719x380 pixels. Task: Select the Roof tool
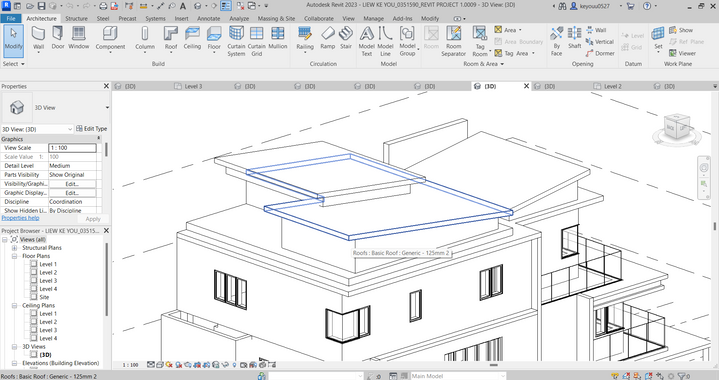(x=171, y=39)
